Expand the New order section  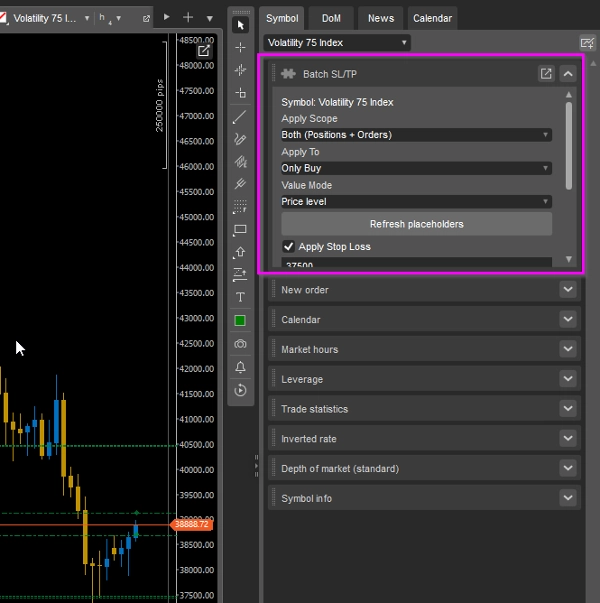coord(568,290)
